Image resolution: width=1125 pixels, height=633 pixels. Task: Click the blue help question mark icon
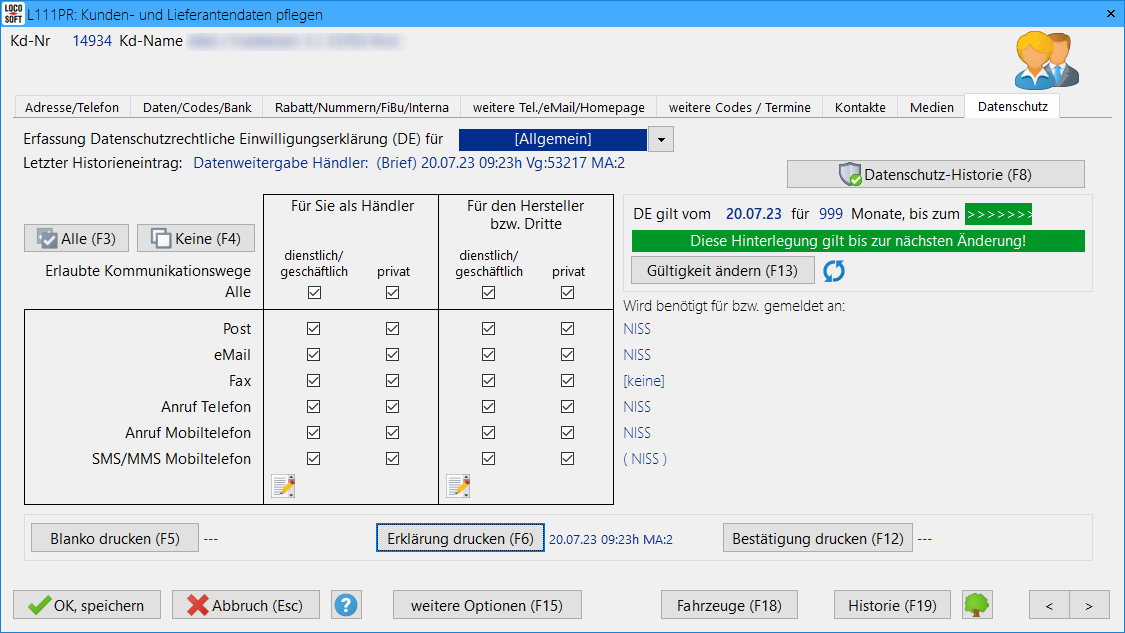346,605
